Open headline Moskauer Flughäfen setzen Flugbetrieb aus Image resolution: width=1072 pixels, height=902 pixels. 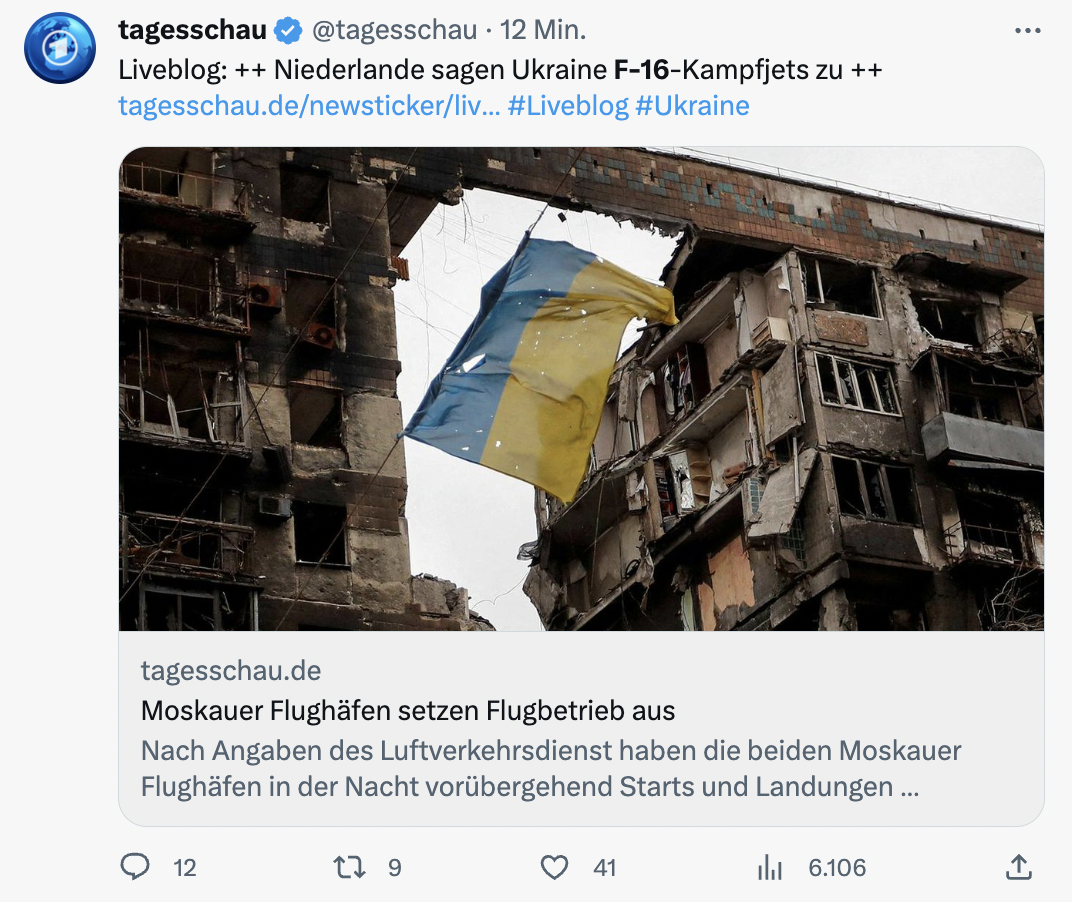pos(408,711)
